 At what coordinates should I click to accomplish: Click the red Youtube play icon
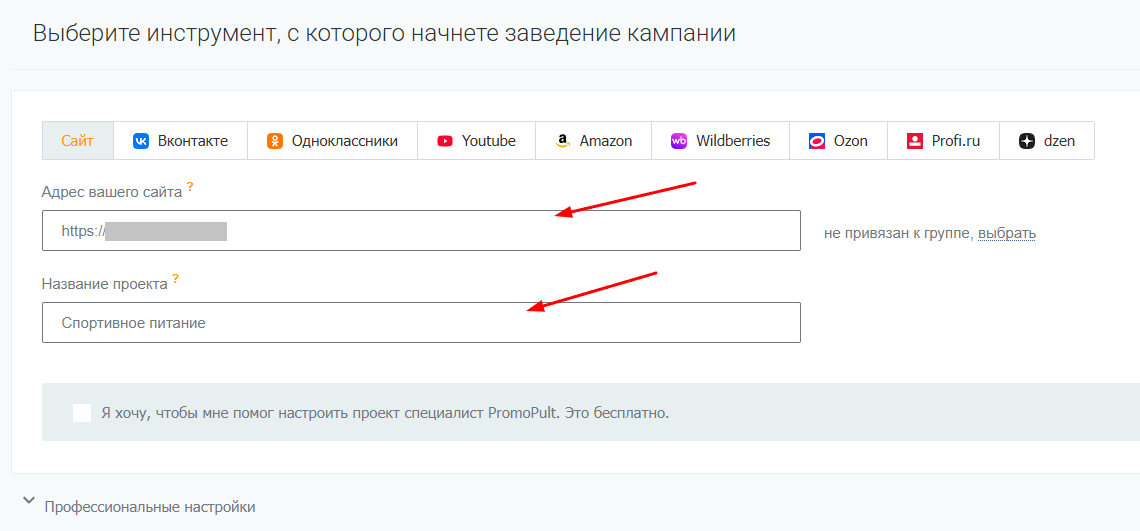(x=445, y=141)
